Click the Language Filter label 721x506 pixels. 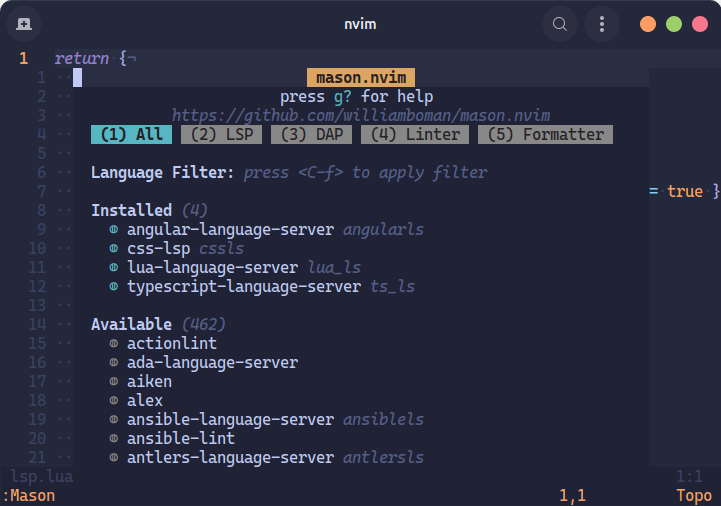pyautogui.click(x=162, y=172)
